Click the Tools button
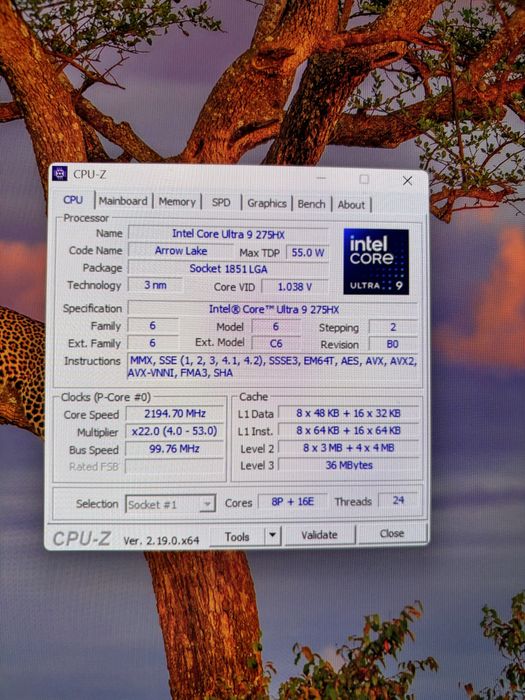Viewport: 525px width, 700px height. click(237, 536)
